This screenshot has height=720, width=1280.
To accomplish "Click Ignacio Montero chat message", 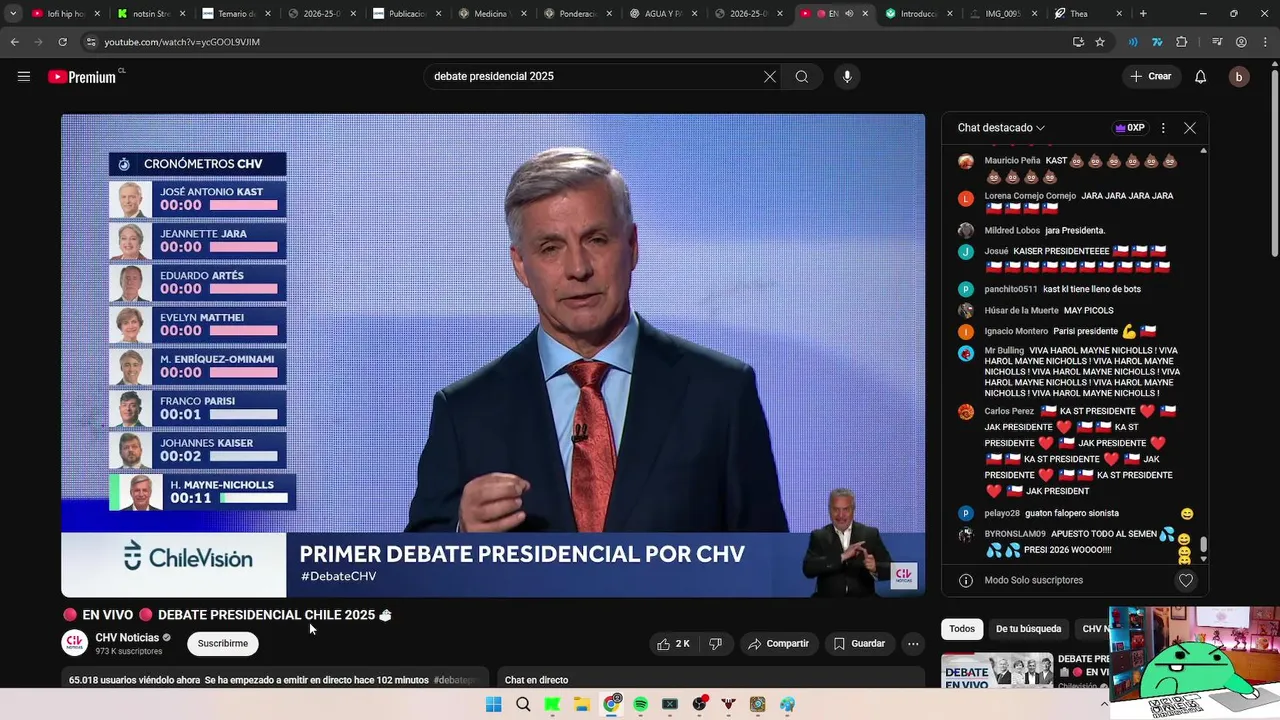I will [1070, 332].
